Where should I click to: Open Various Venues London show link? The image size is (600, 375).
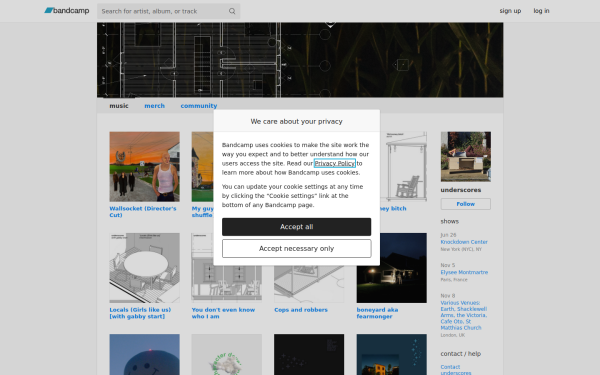[x=464, y=315]
